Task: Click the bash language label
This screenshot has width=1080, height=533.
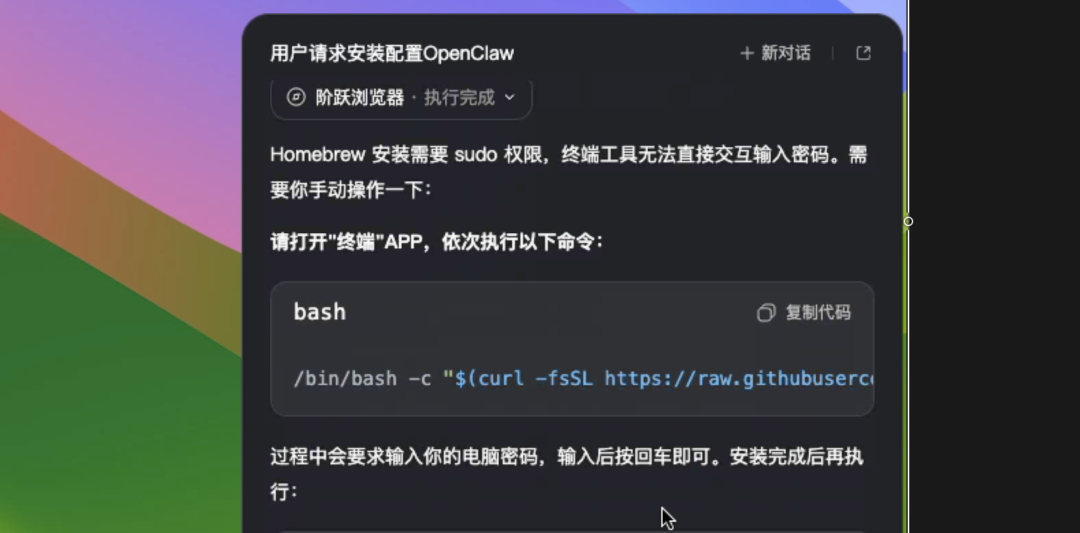Action: click(x=320, y=312)
